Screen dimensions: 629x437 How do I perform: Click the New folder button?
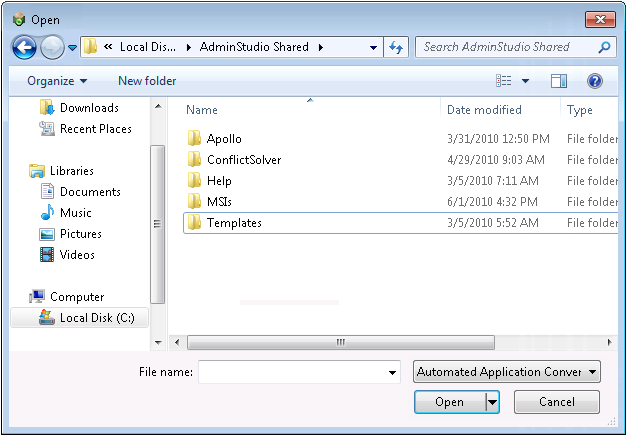coord(147,81)
